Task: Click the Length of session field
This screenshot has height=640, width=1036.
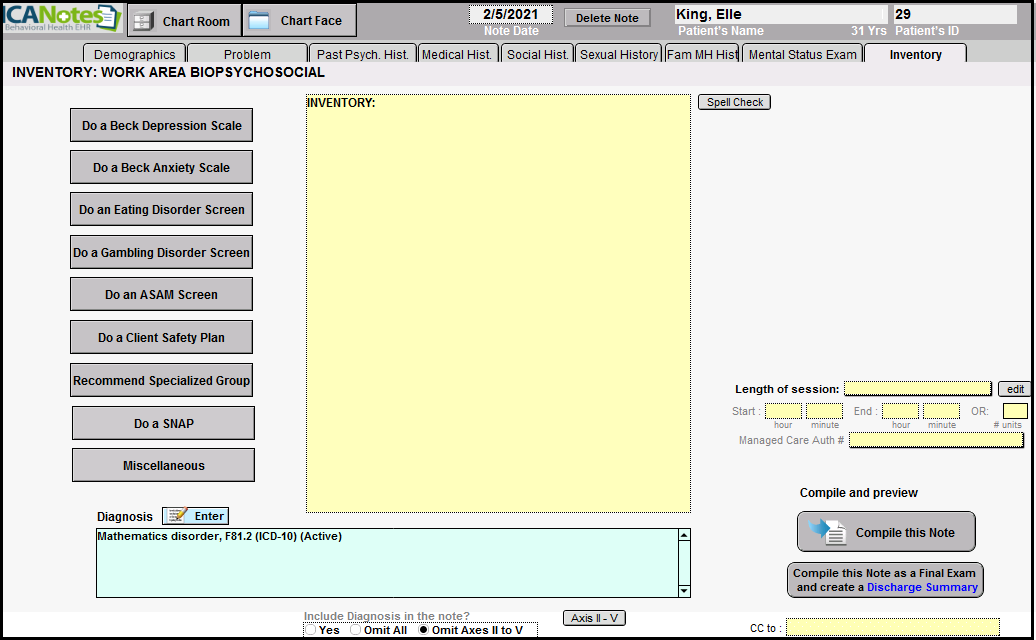Action: pos(917,388)
